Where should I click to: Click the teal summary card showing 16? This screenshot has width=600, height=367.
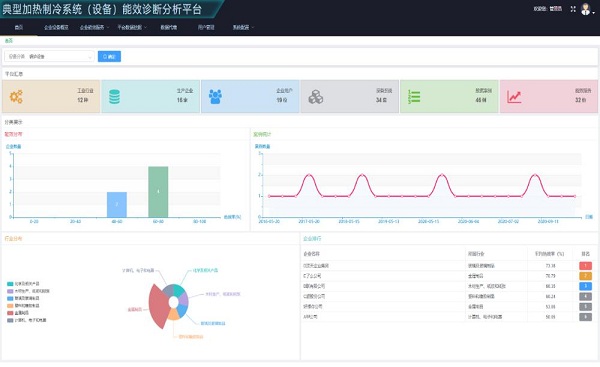tap(150, 96)
